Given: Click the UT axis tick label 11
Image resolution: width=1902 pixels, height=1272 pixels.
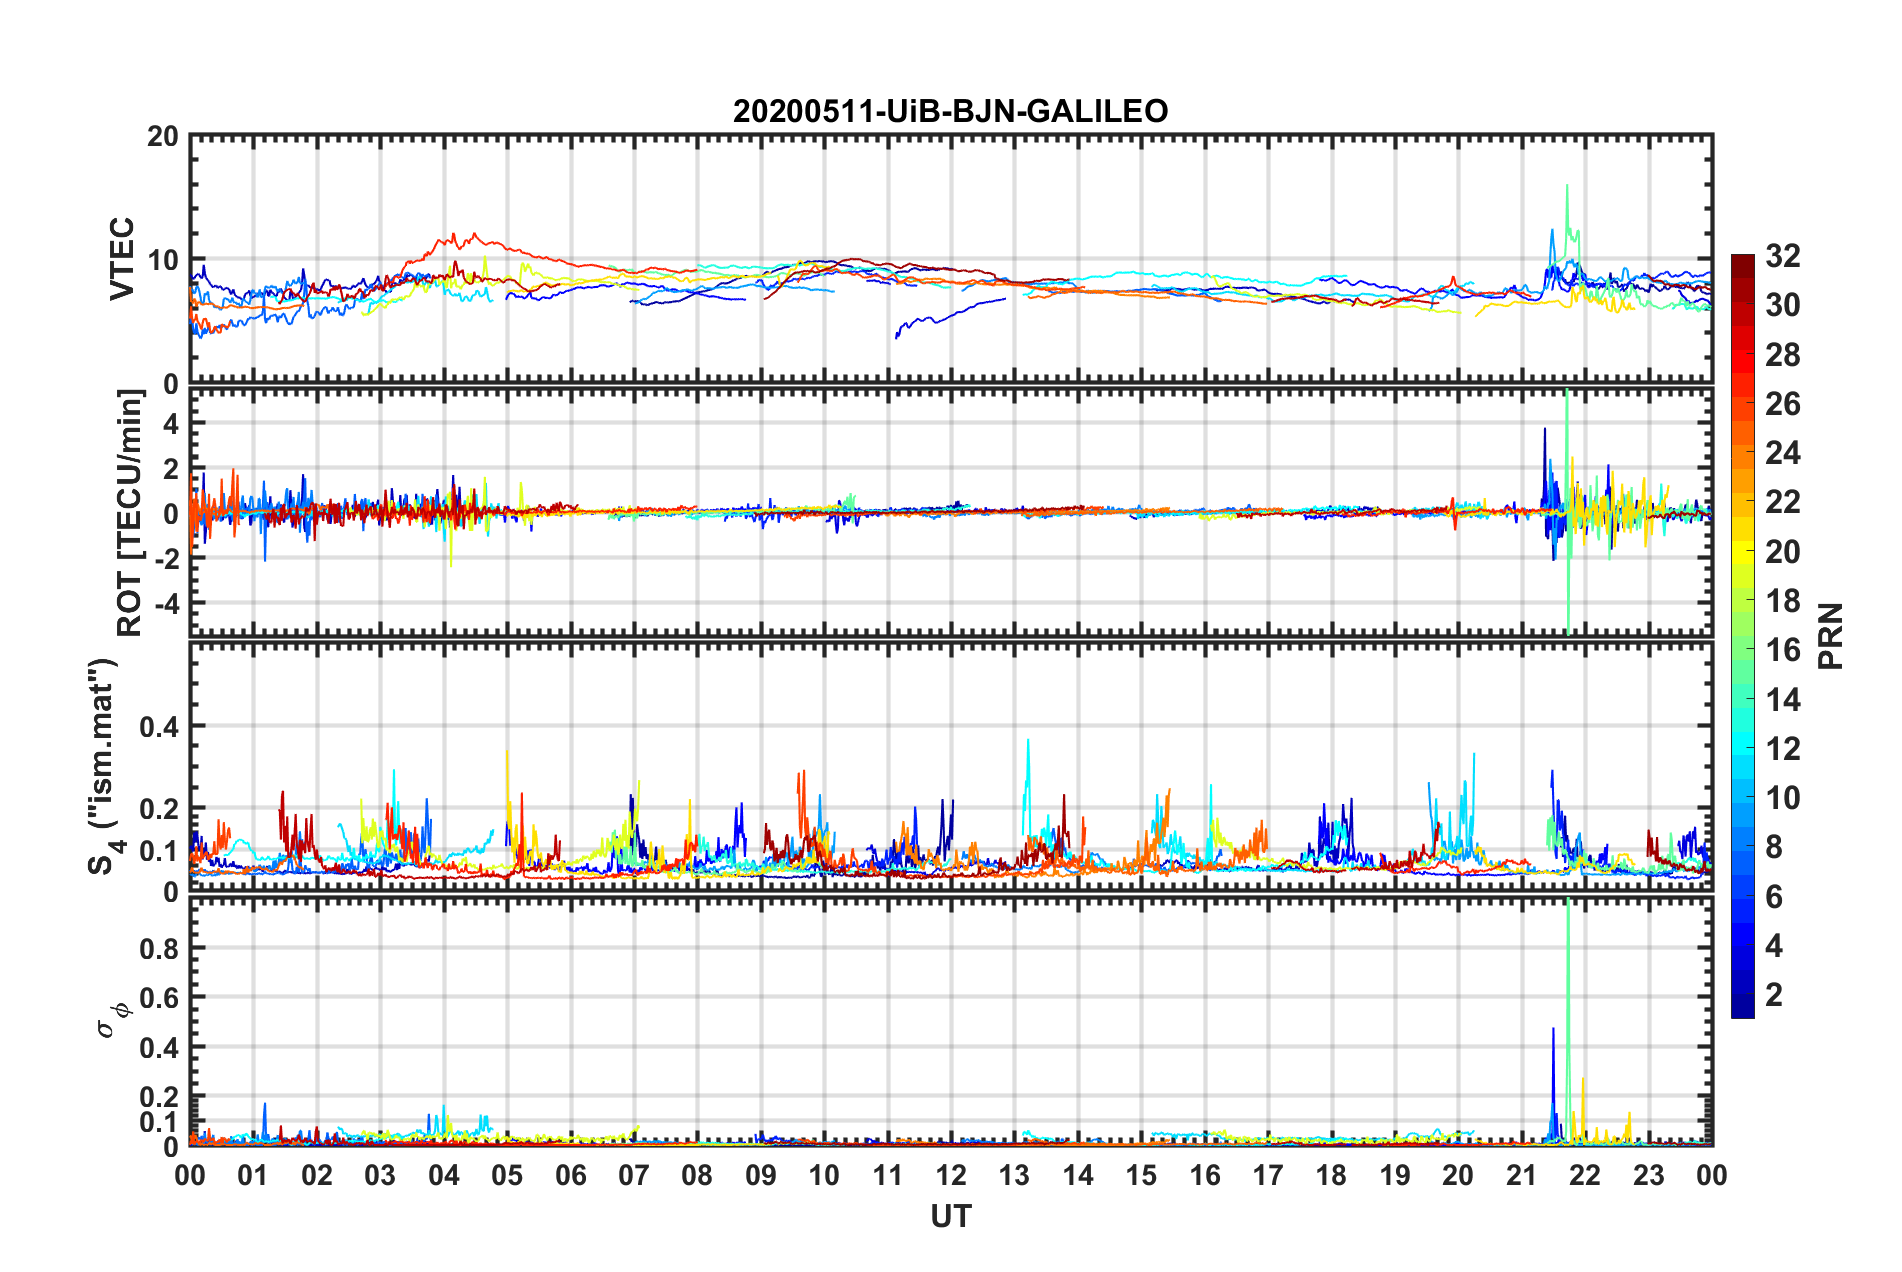Looking at the screenshot, I should pos(888,1176).
